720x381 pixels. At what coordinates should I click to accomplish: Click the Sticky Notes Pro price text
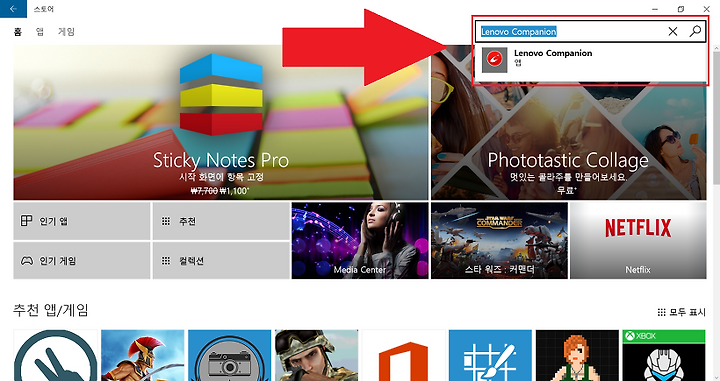(x=220, y=190)
